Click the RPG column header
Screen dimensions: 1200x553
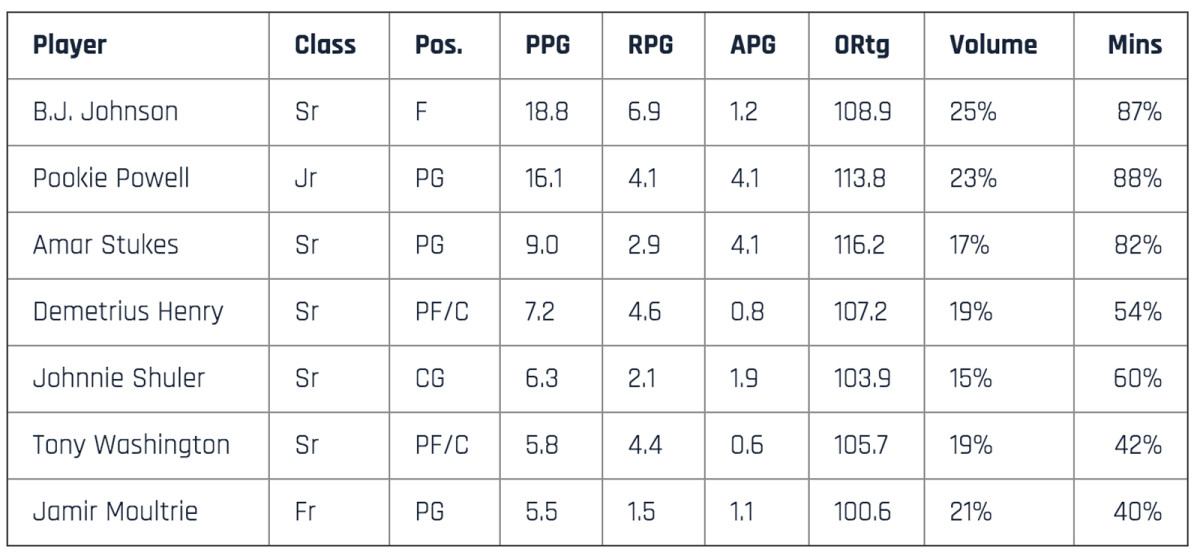click(650, 45)
